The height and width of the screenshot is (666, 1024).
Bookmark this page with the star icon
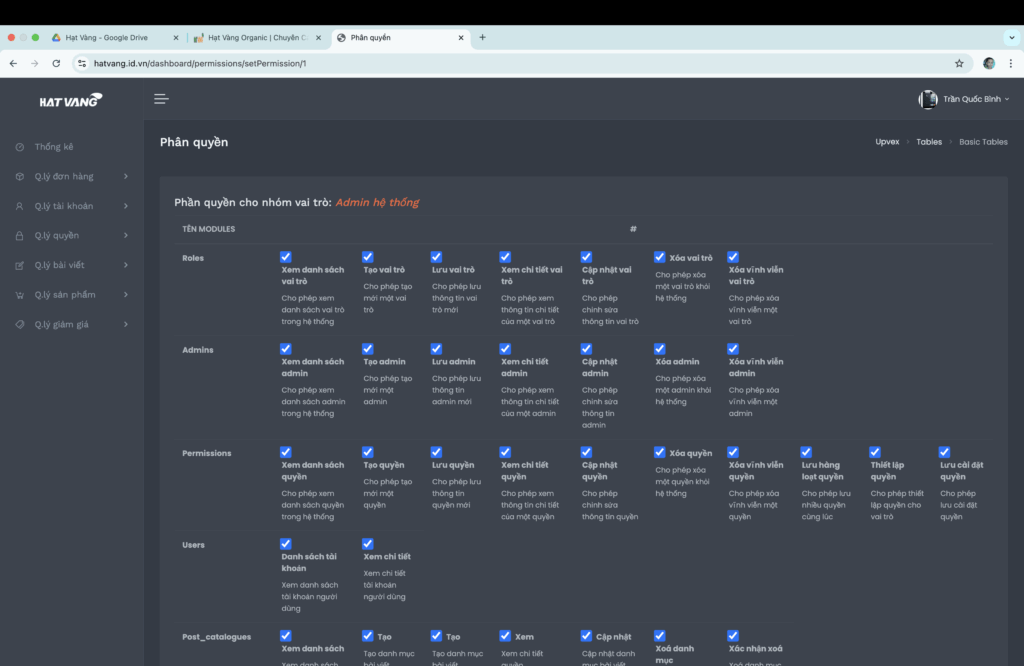pyautogui.click(x=959, y=63)
